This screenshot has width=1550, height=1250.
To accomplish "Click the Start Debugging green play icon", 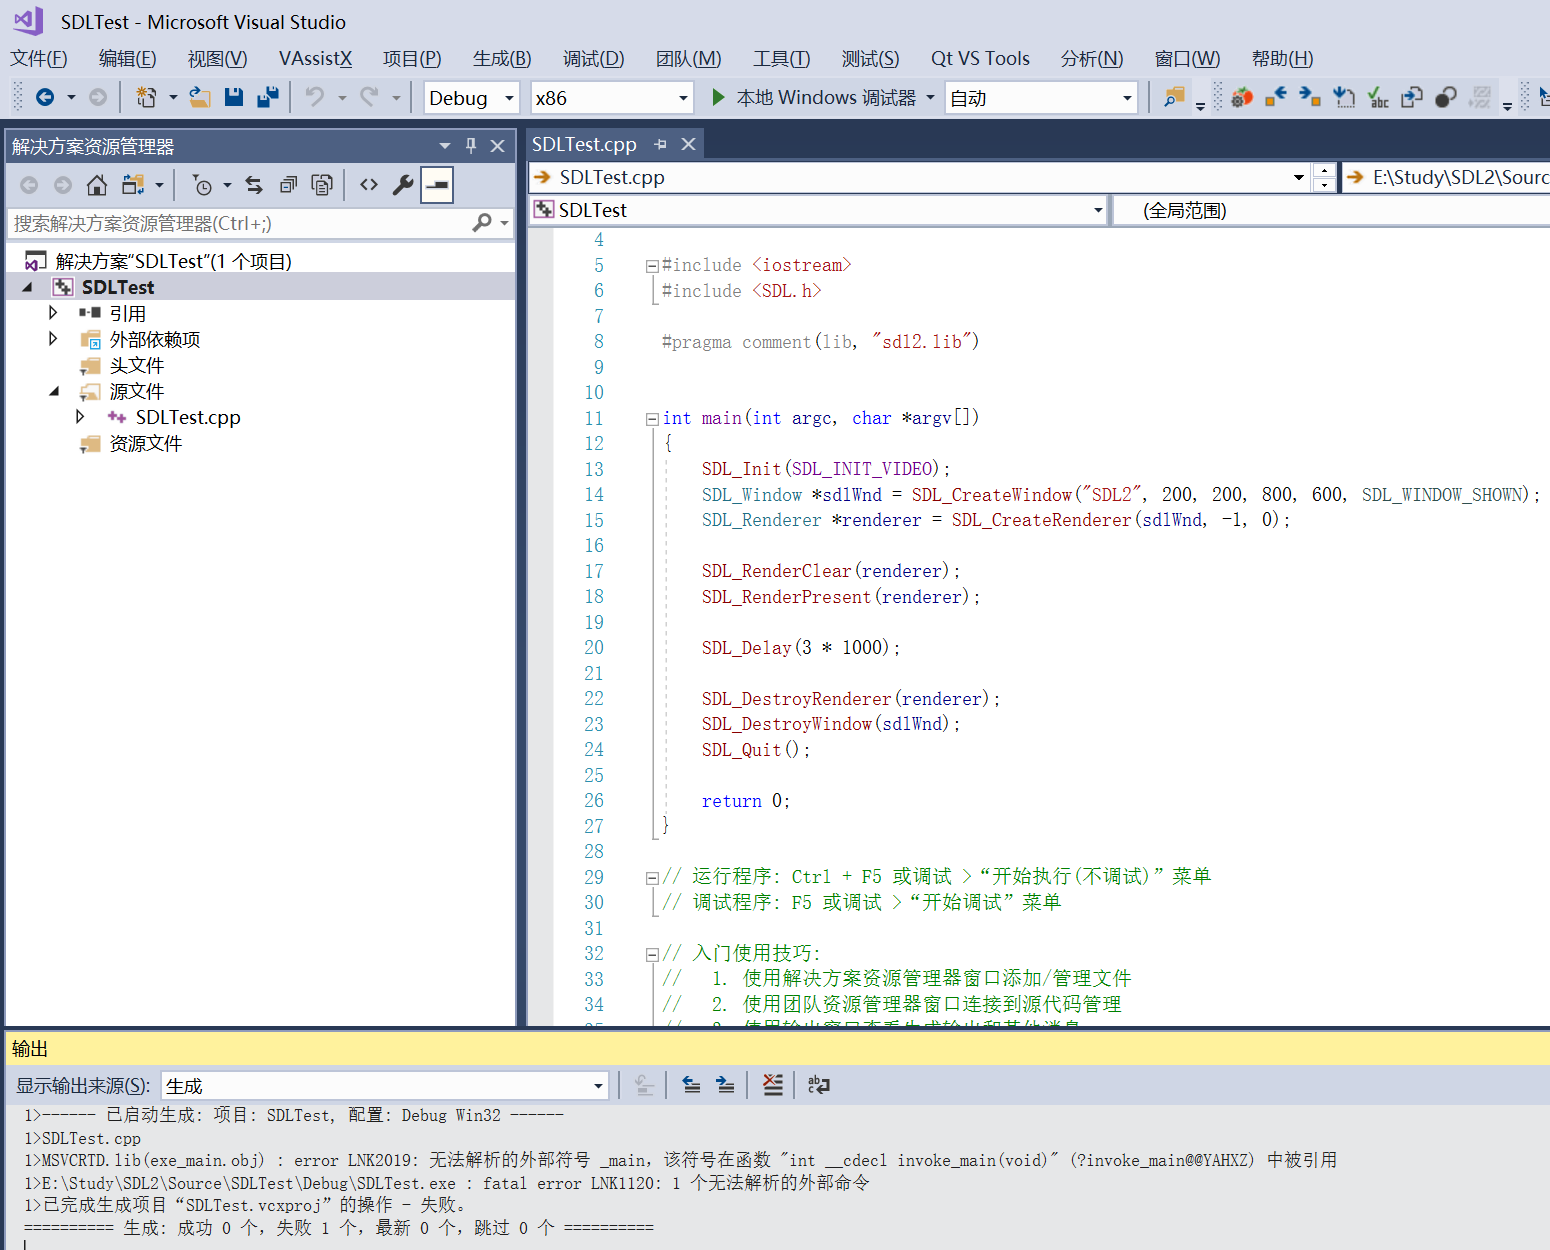I will [x=717, y=97].
